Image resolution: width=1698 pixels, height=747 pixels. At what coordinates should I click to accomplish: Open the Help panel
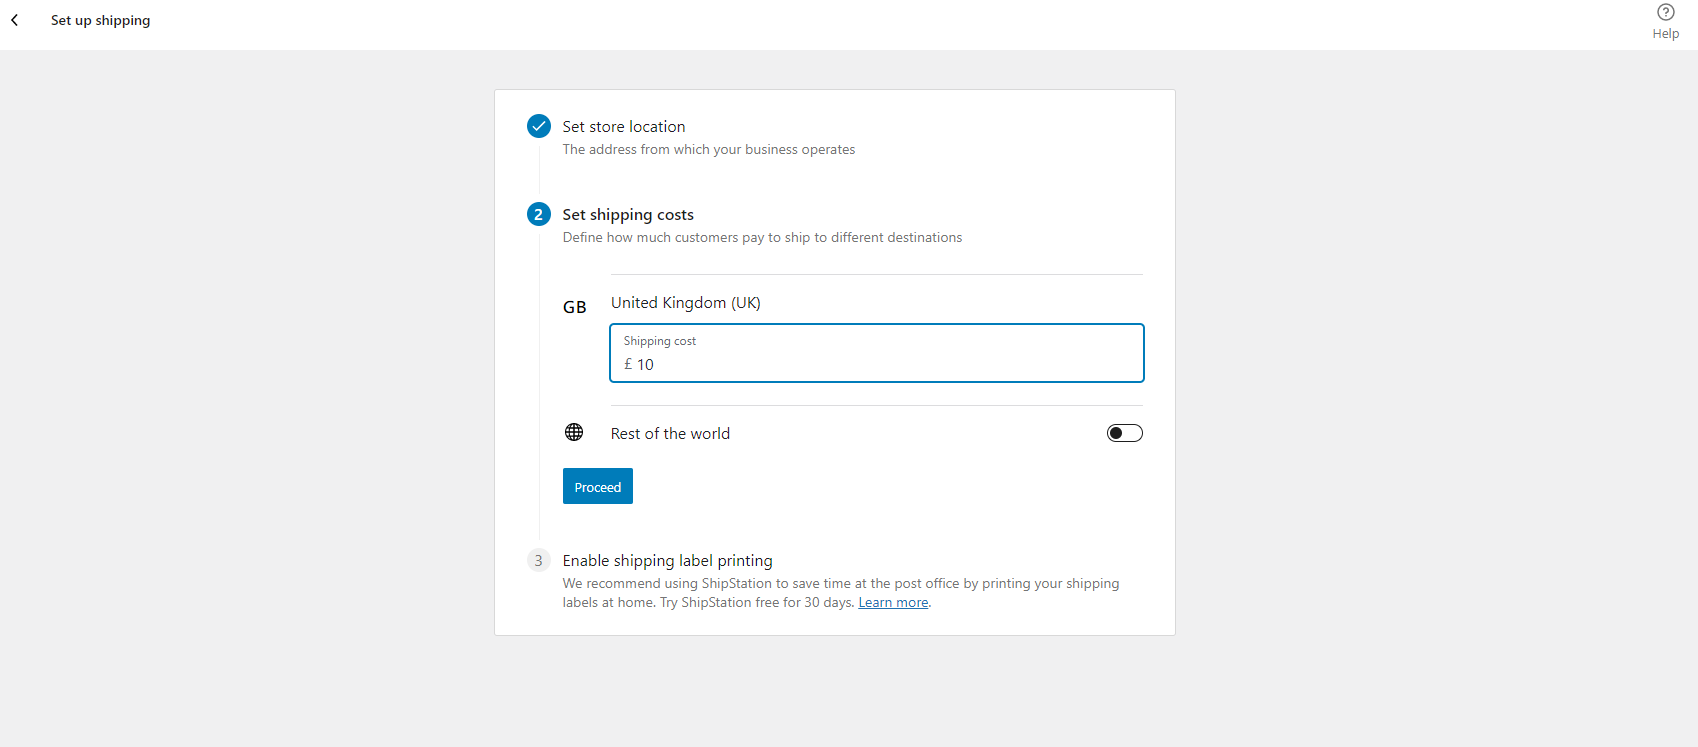point(1665,21)
